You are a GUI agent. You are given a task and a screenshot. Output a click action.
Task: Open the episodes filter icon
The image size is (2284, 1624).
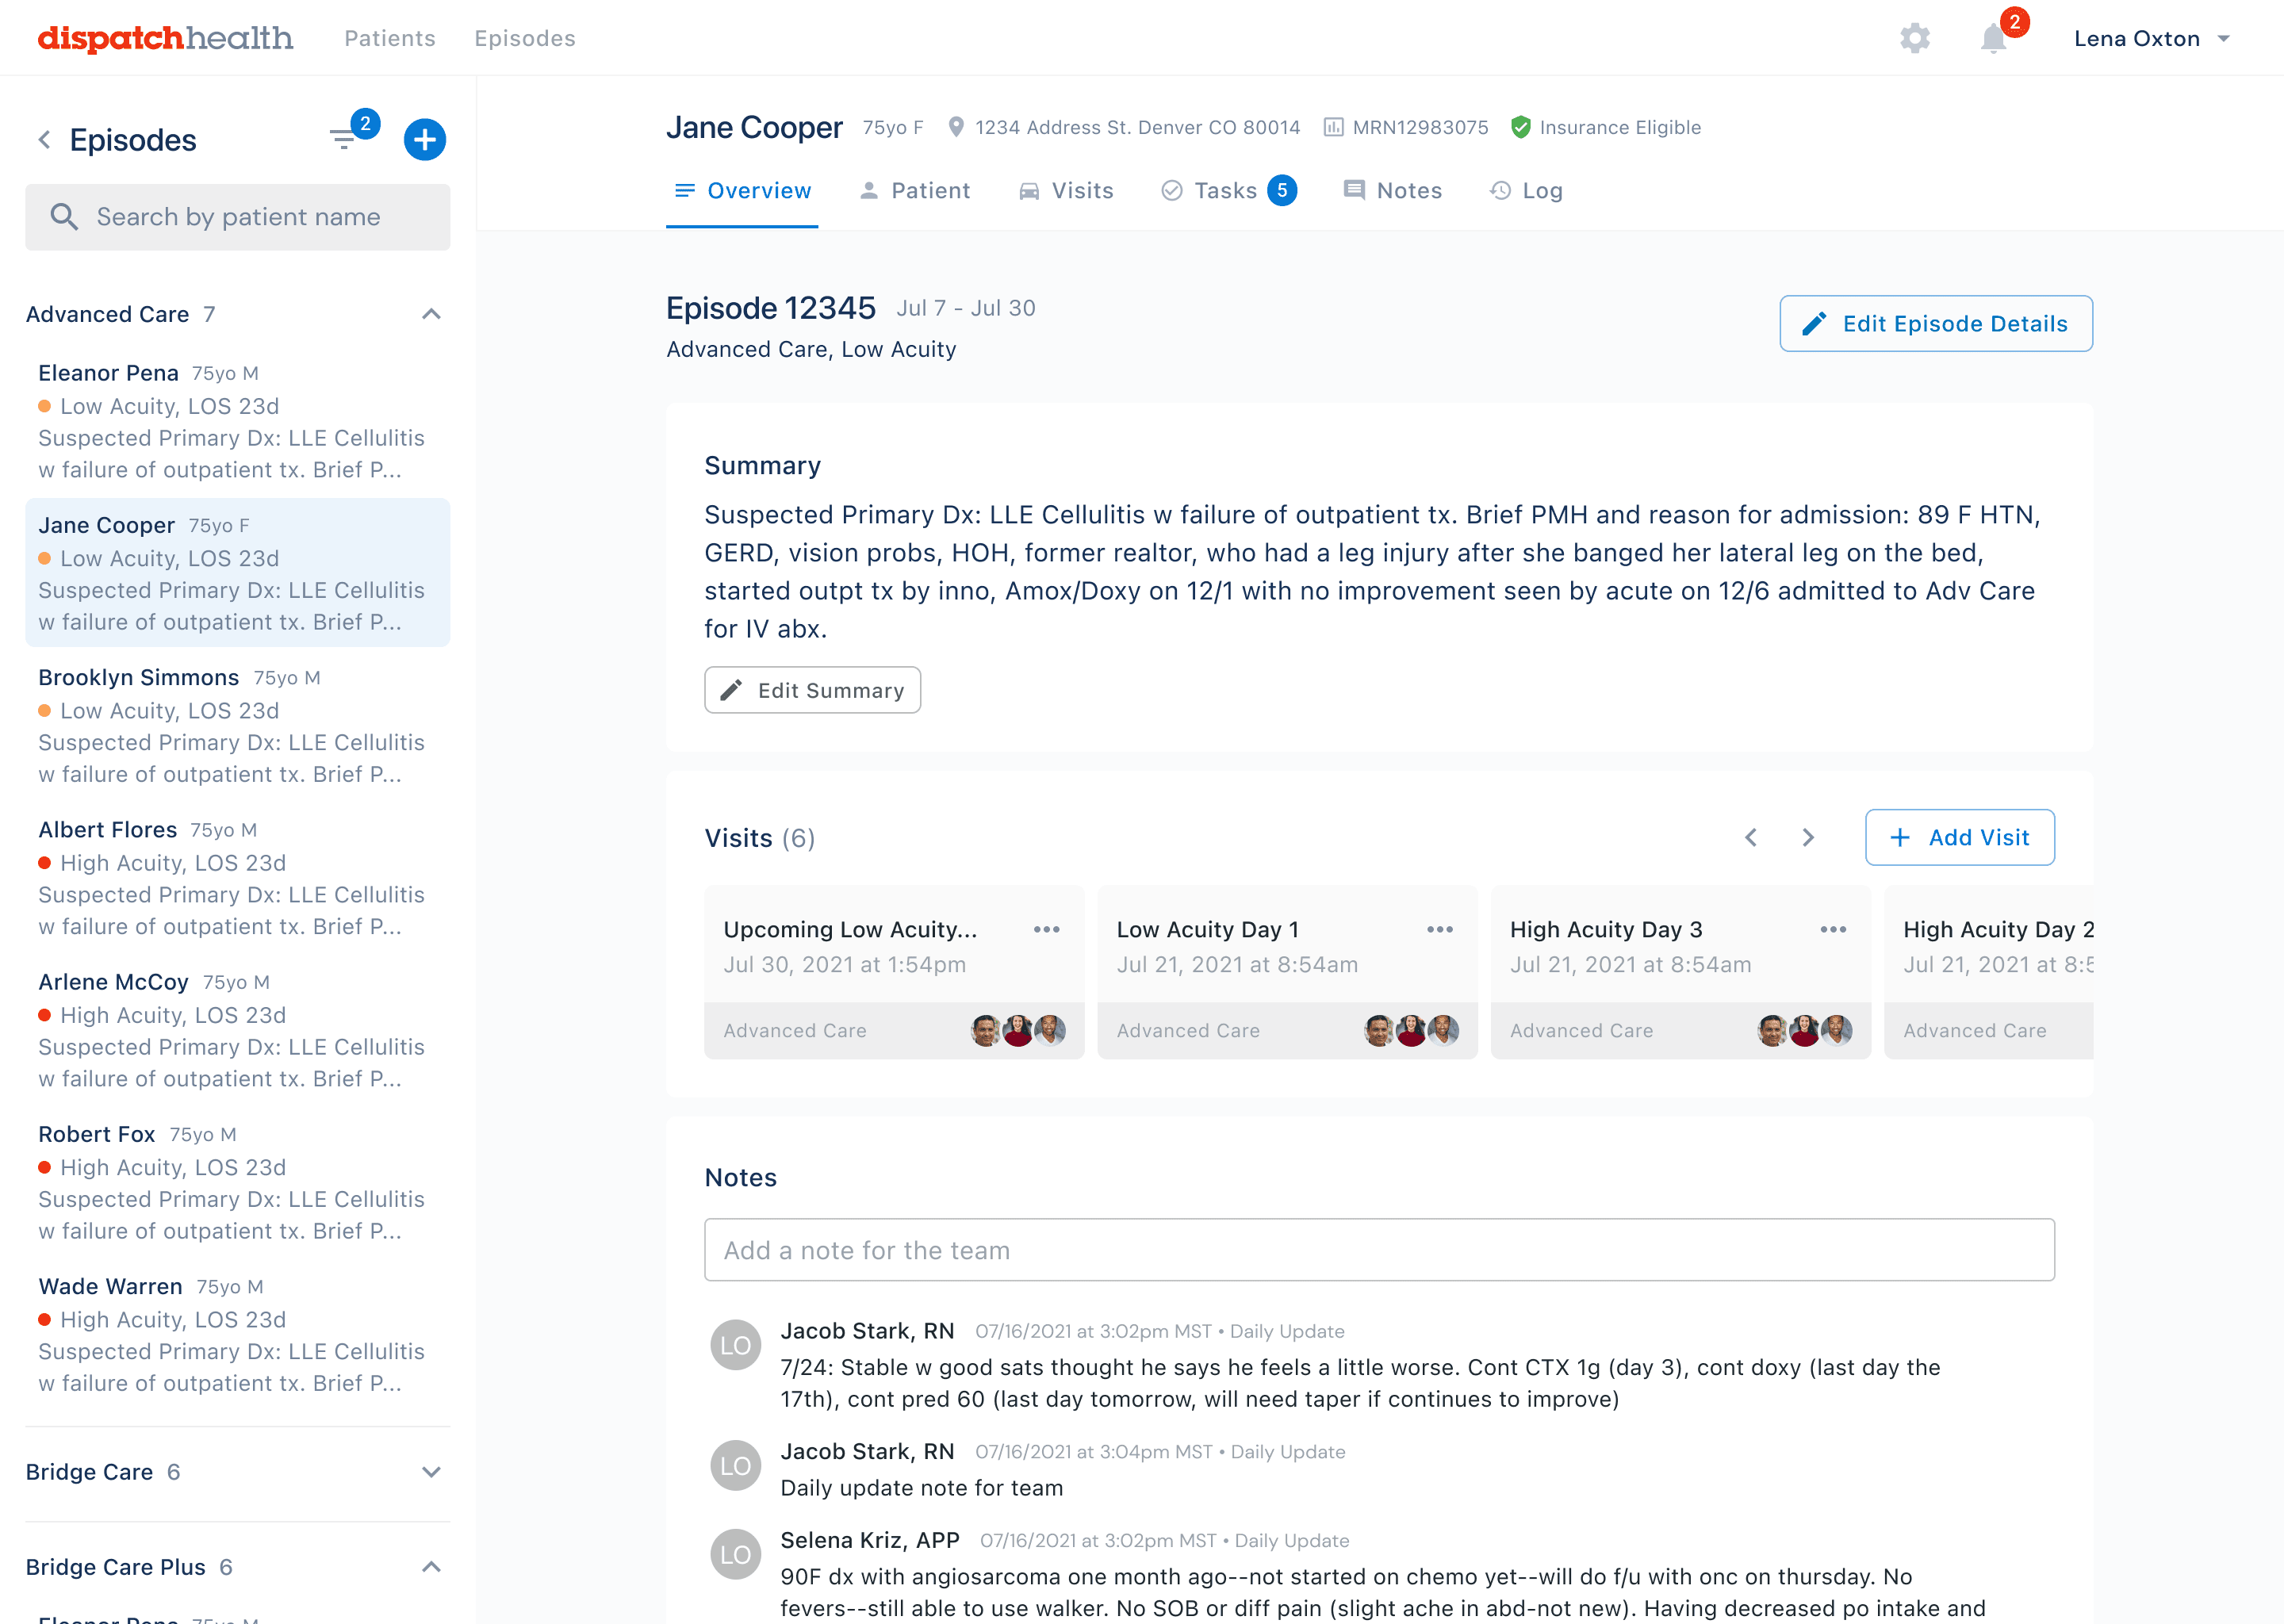pos(344,139)
